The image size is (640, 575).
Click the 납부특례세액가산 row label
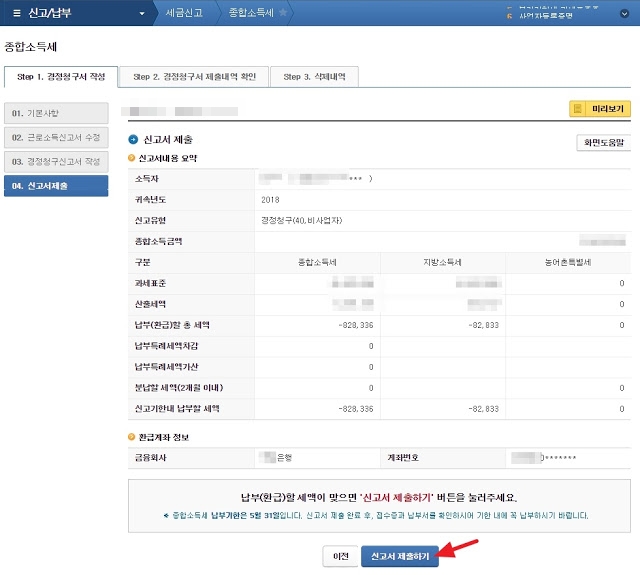[x=166, y=367]
